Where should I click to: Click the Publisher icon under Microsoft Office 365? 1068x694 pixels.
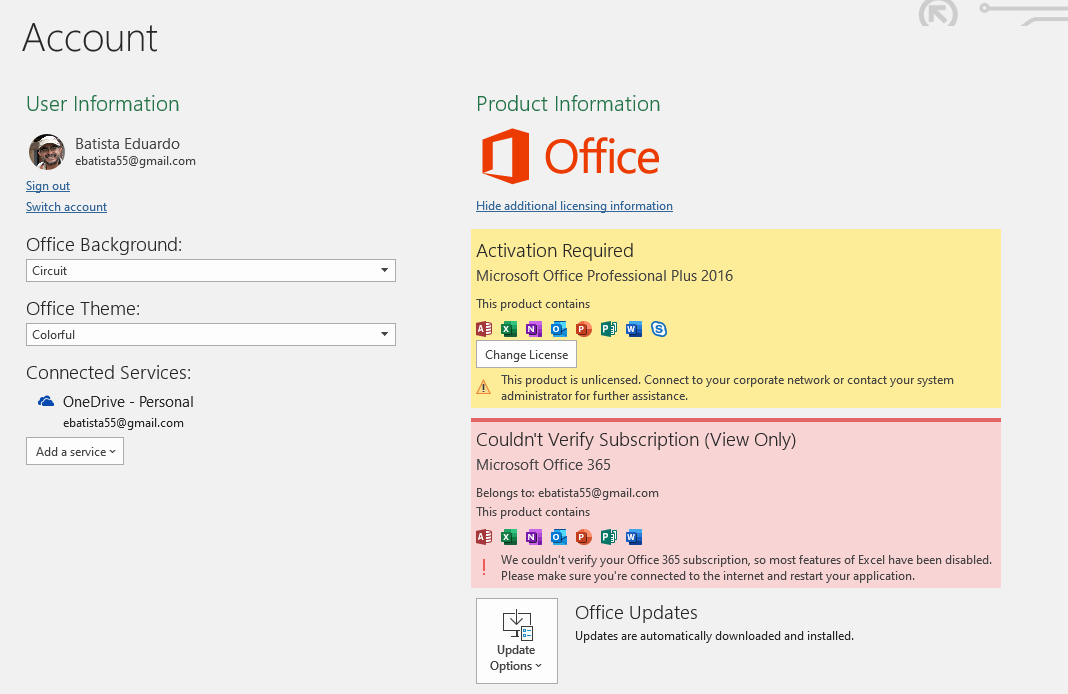click(x=609, y=537)
